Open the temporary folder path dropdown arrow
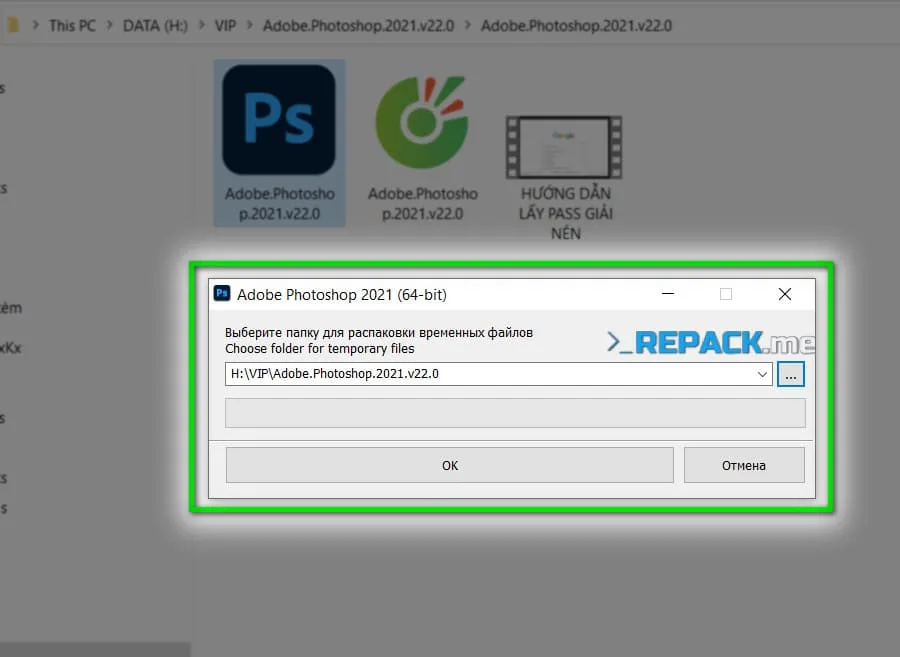 pos(762,374)
